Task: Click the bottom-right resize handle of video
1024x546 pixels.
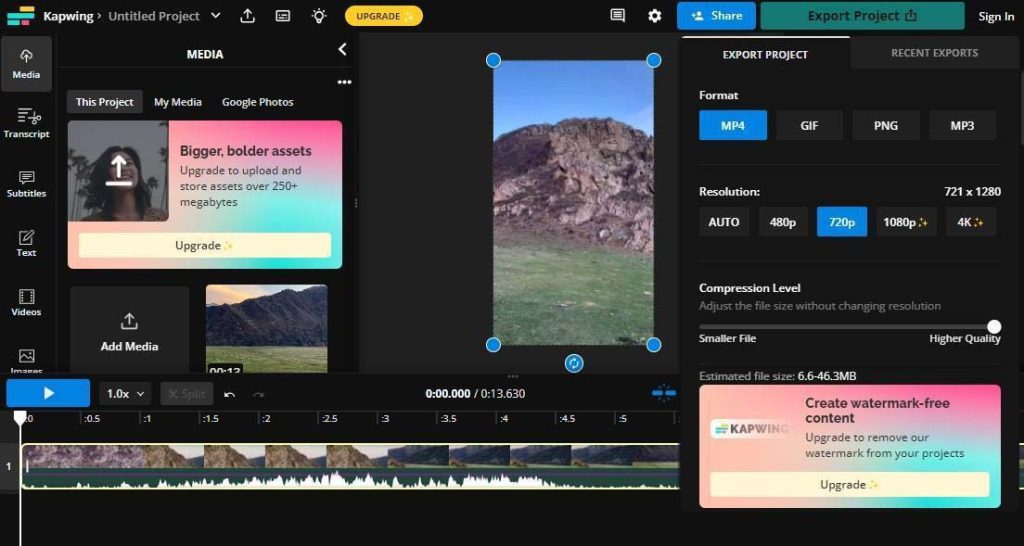Action: (x=654, y=344)
